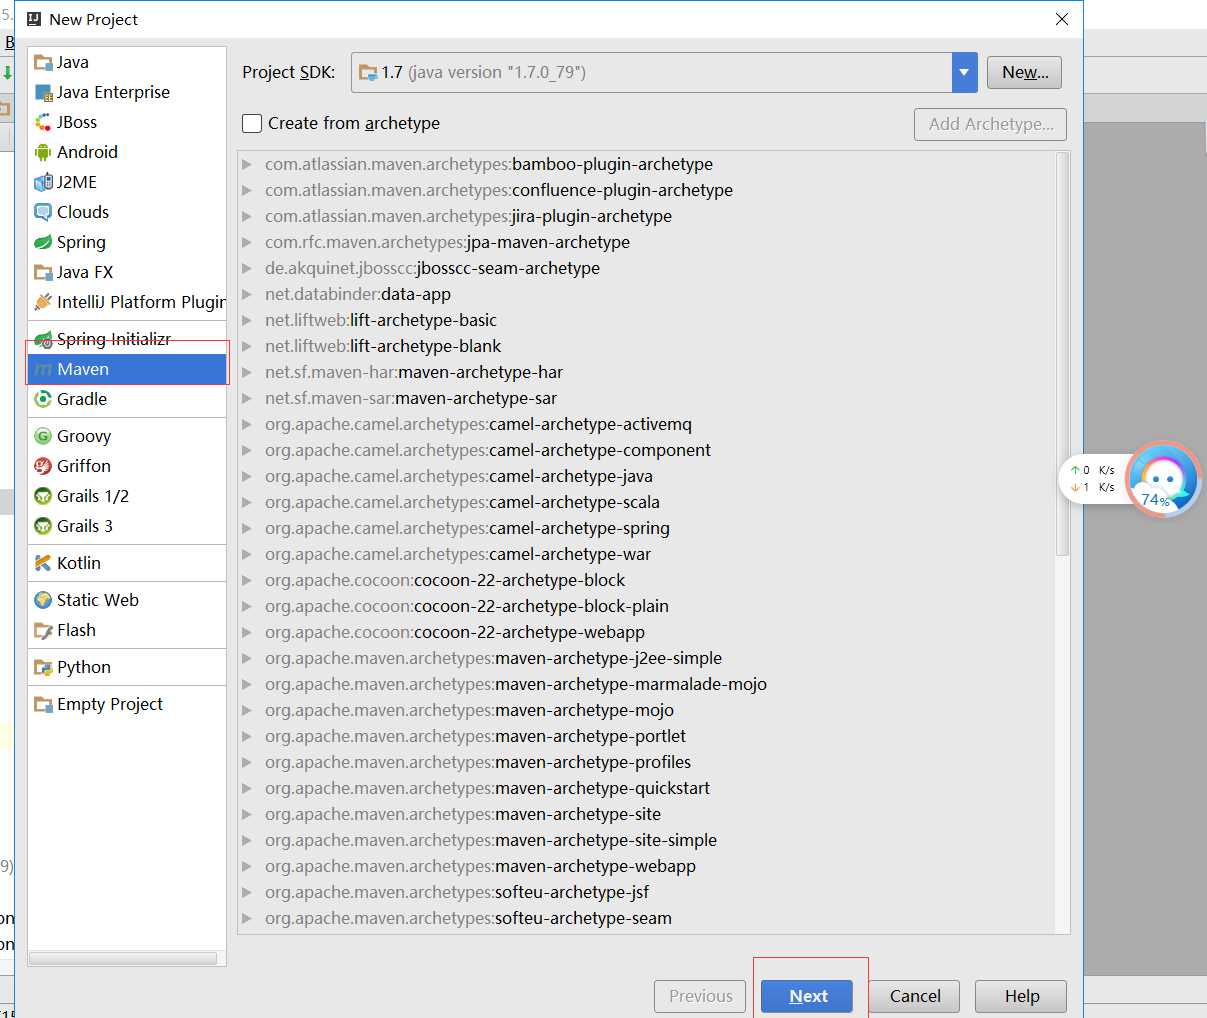Cancel the New Project dialog
Image resolution: width=1207 pixels, height=1018 pixels.
coord(915,996)
